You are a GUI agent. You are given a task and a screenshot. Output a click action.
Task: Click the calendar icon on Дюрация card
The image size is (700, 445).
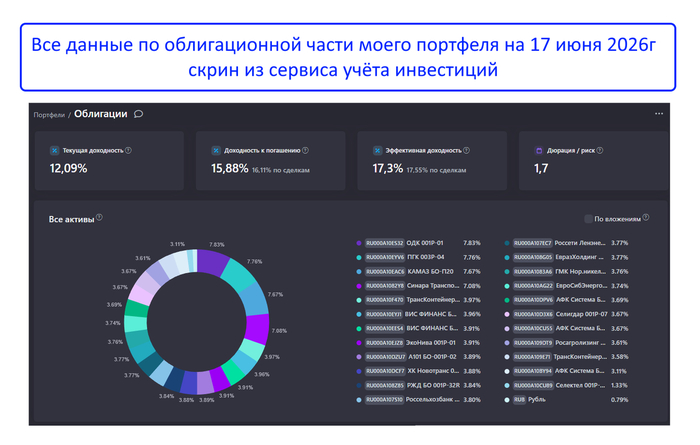click(539, 151)
